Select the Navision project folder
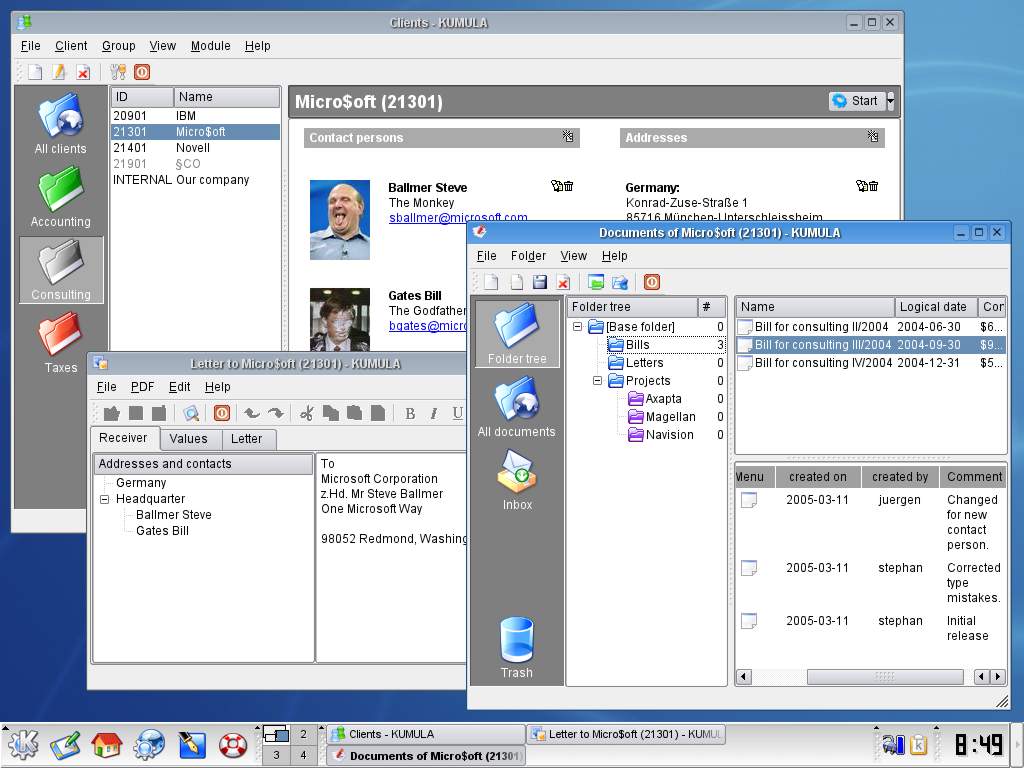The image size is (1024, 768). [669, 434]
